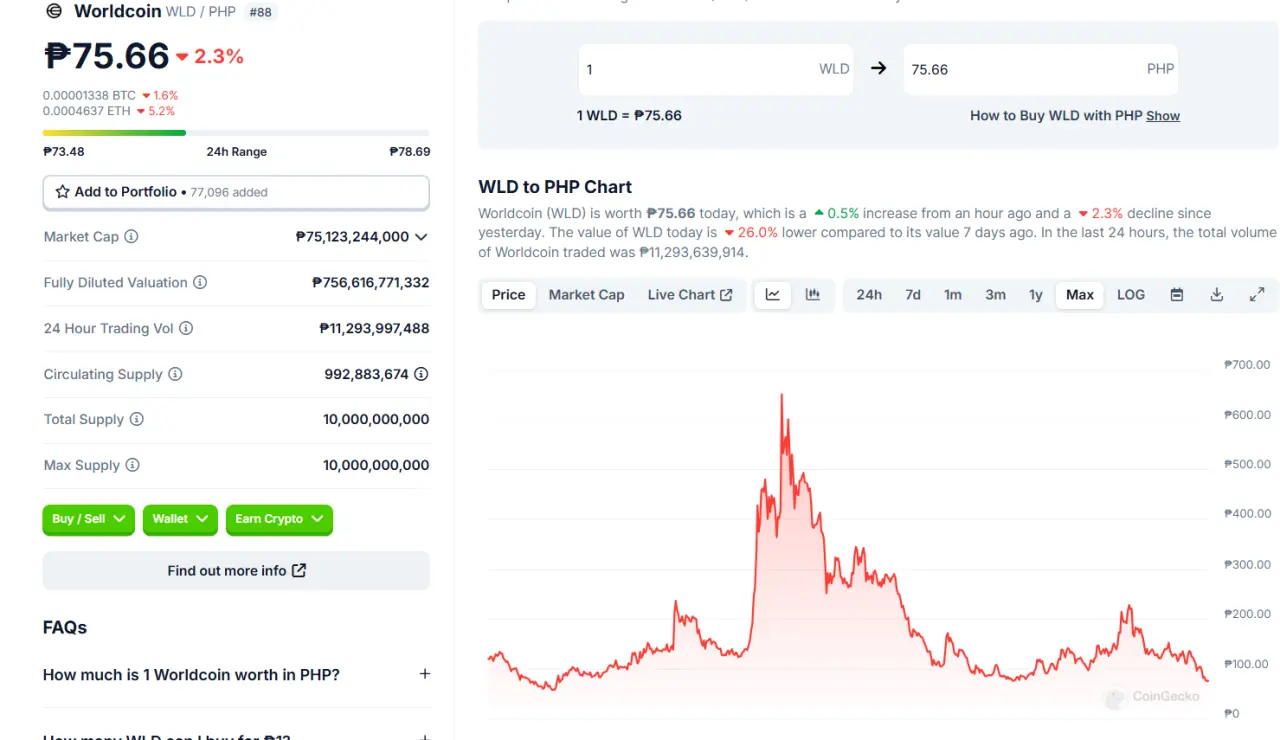
Task: Expand the chart to fullscreen
Action: tap(1257, 295)
